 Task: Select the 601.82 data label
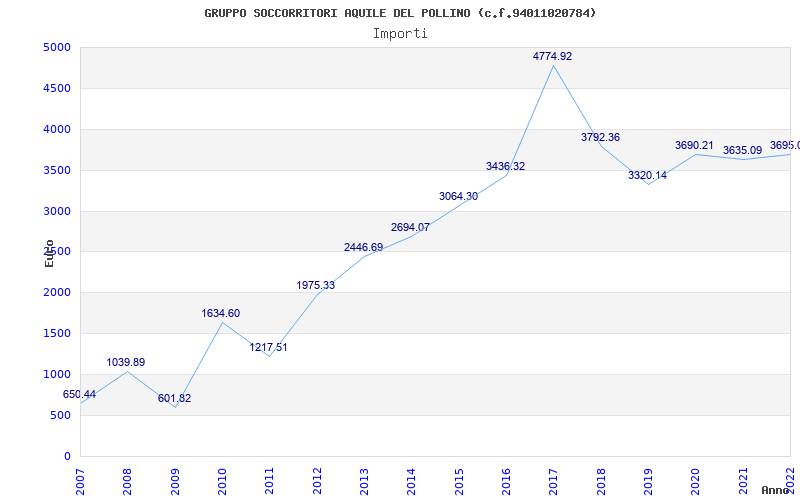tap(174, 398)
